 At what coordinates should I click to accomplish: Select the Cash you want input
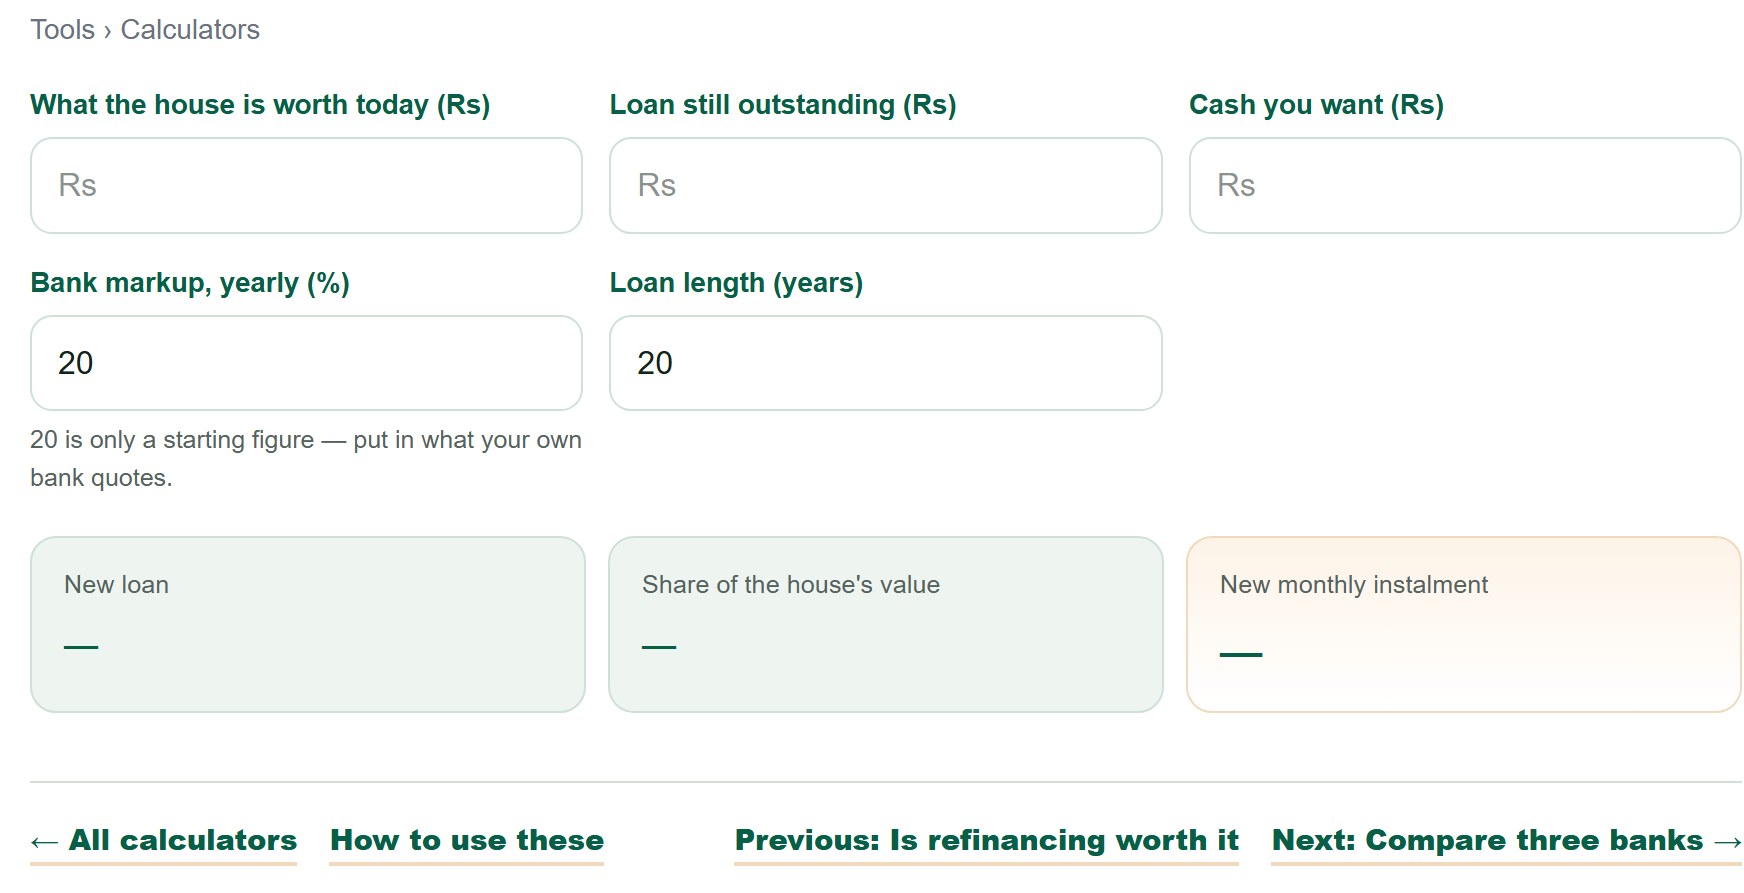coord(1465,185)
